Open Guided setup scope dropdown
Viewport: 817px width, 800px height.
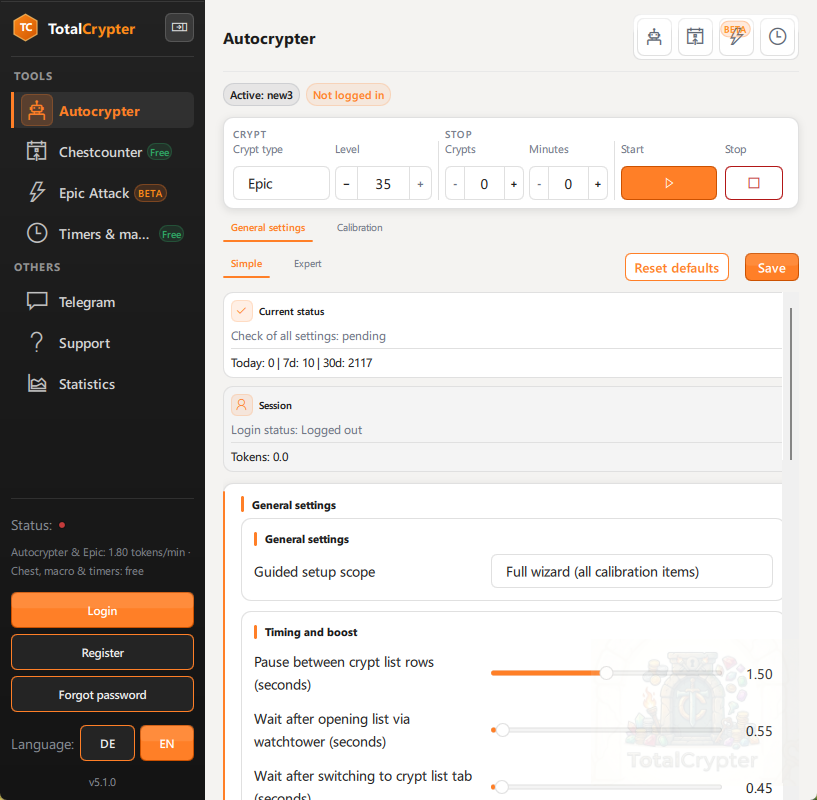632,572
